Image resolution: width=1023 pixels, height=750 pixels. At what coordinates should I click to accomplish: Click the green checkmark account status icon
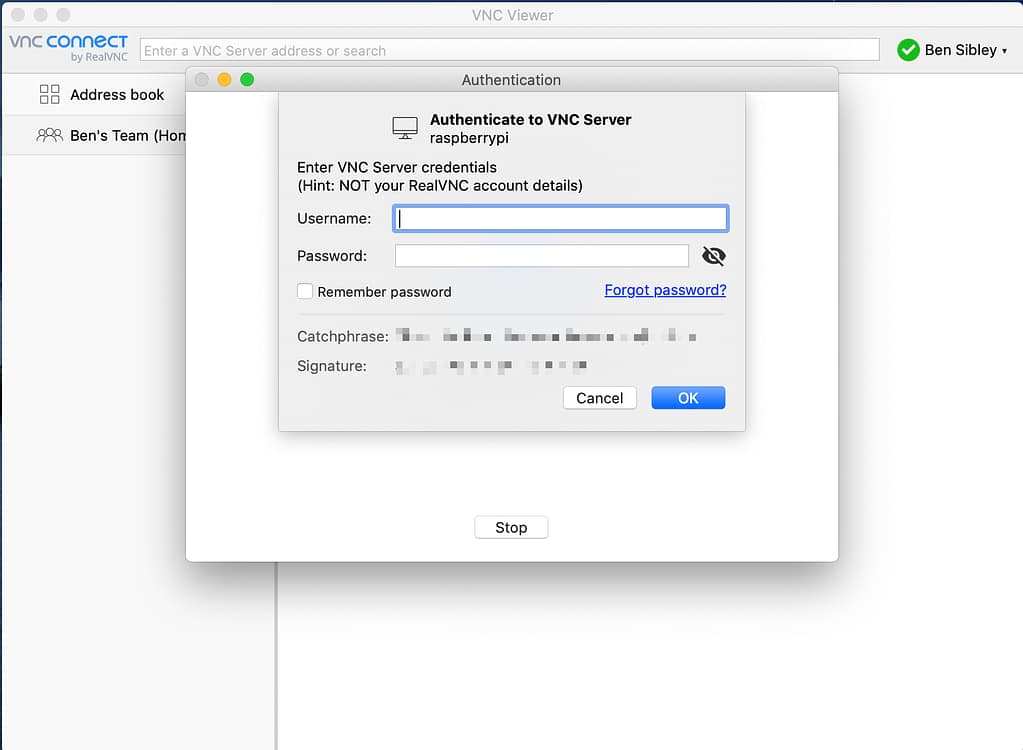[908, 50]
